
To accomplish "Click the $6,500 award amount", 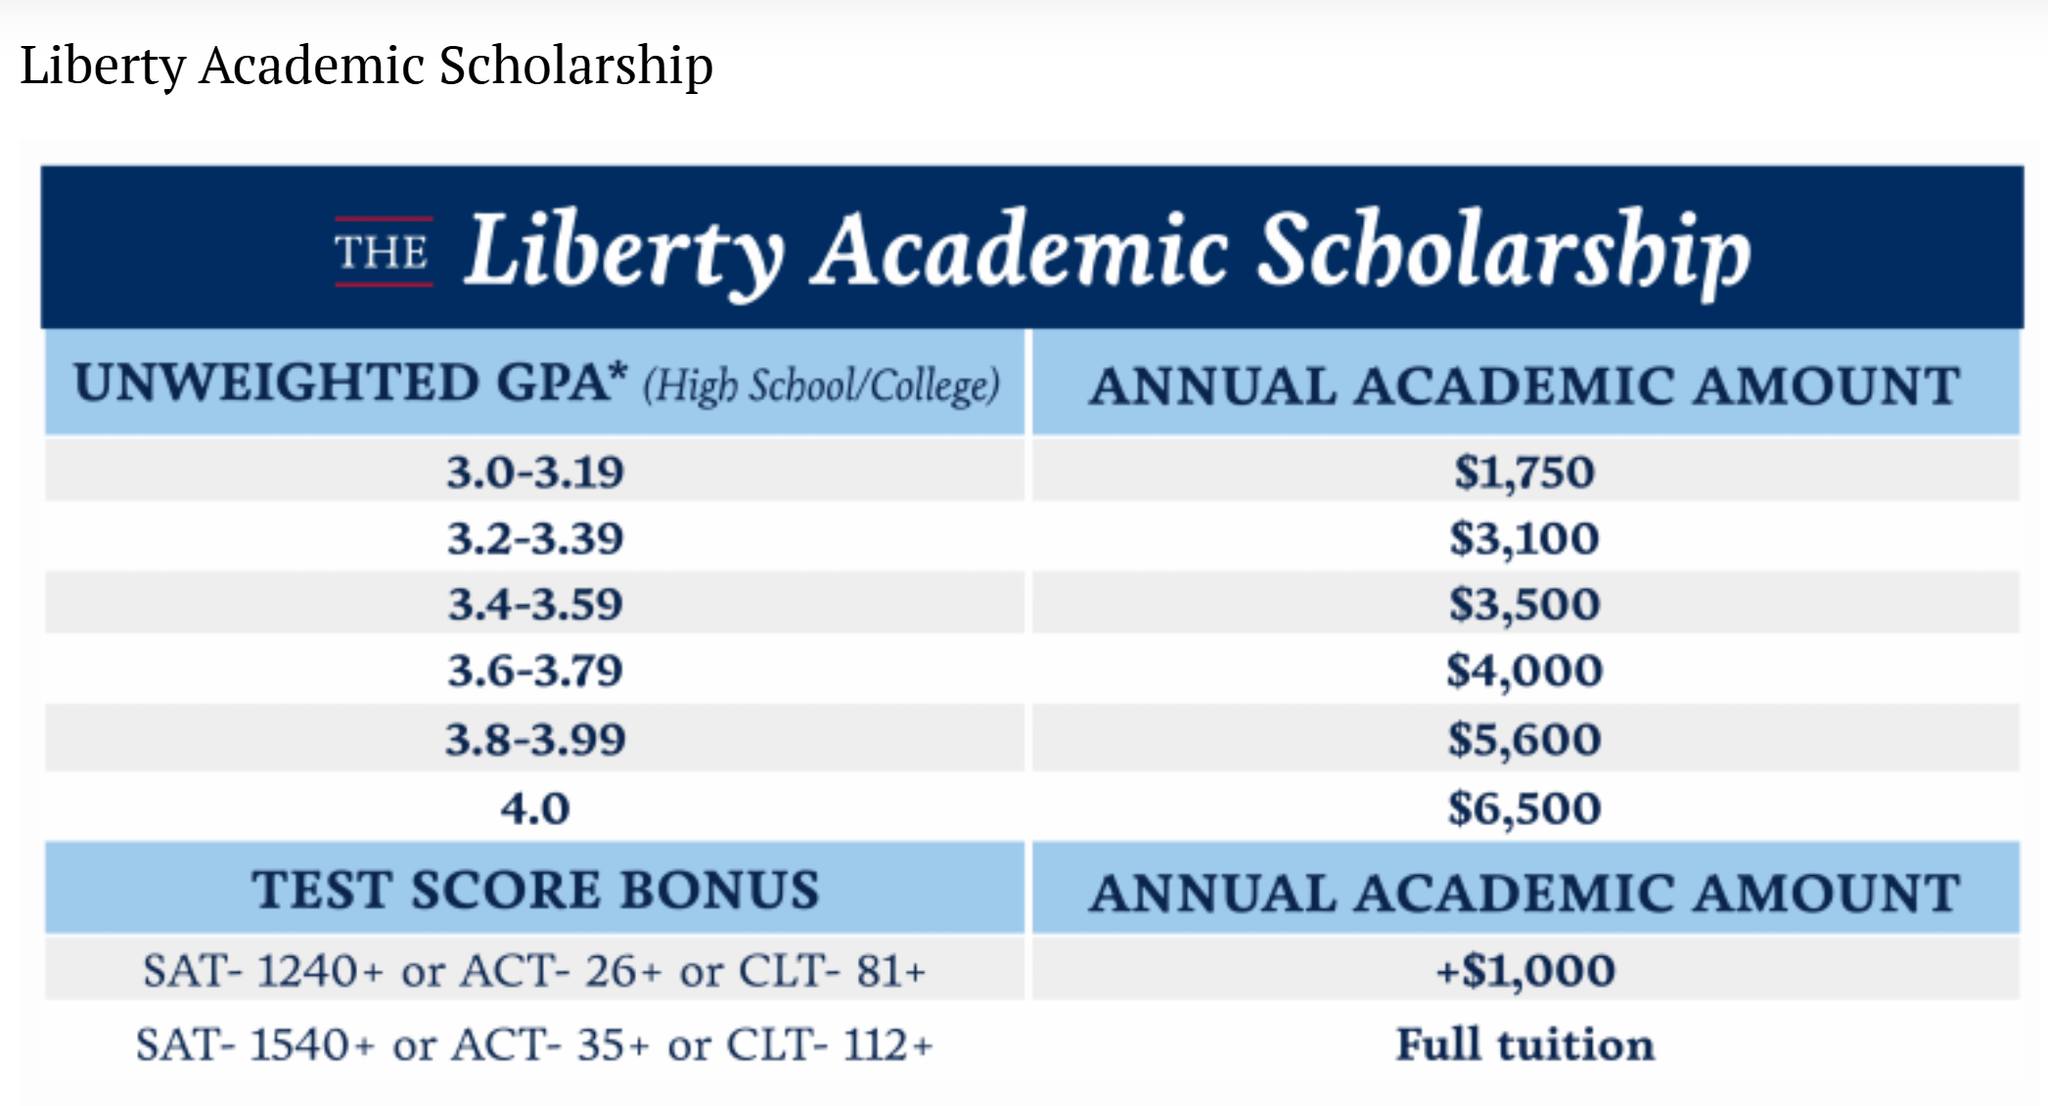I will click(1525, 808).
